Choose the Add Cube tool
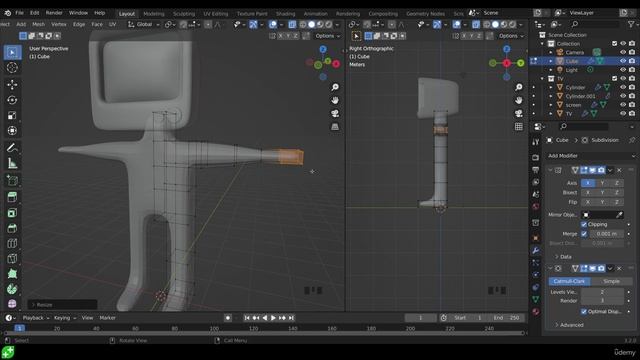The height and width of the screenshot is (360, 640). 12,180
